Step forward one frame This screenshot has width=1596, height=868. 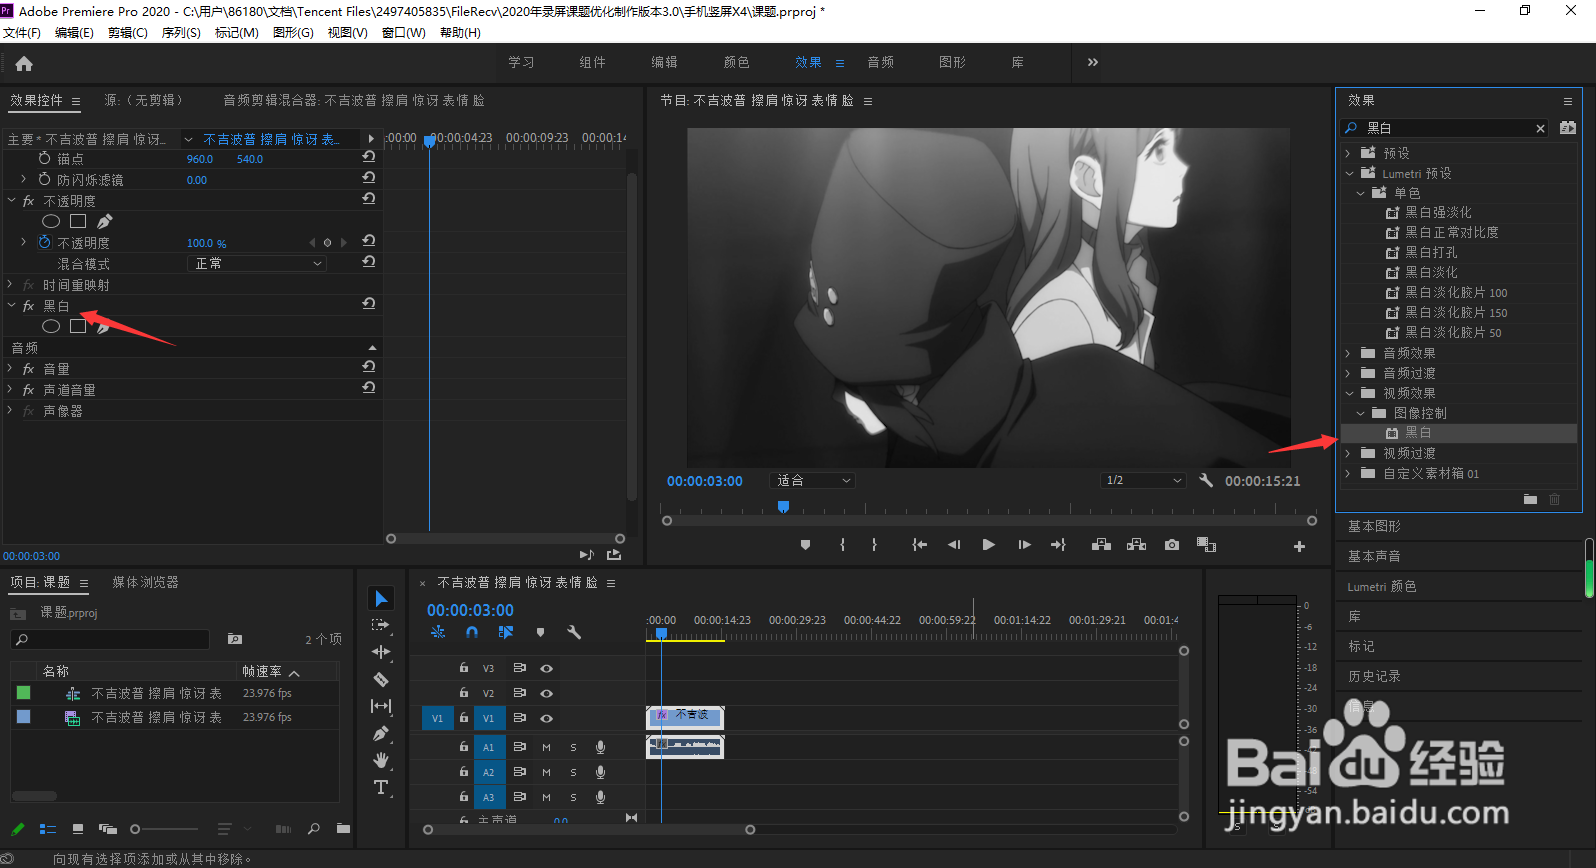pyautogui.click(x=1024, y=545)
